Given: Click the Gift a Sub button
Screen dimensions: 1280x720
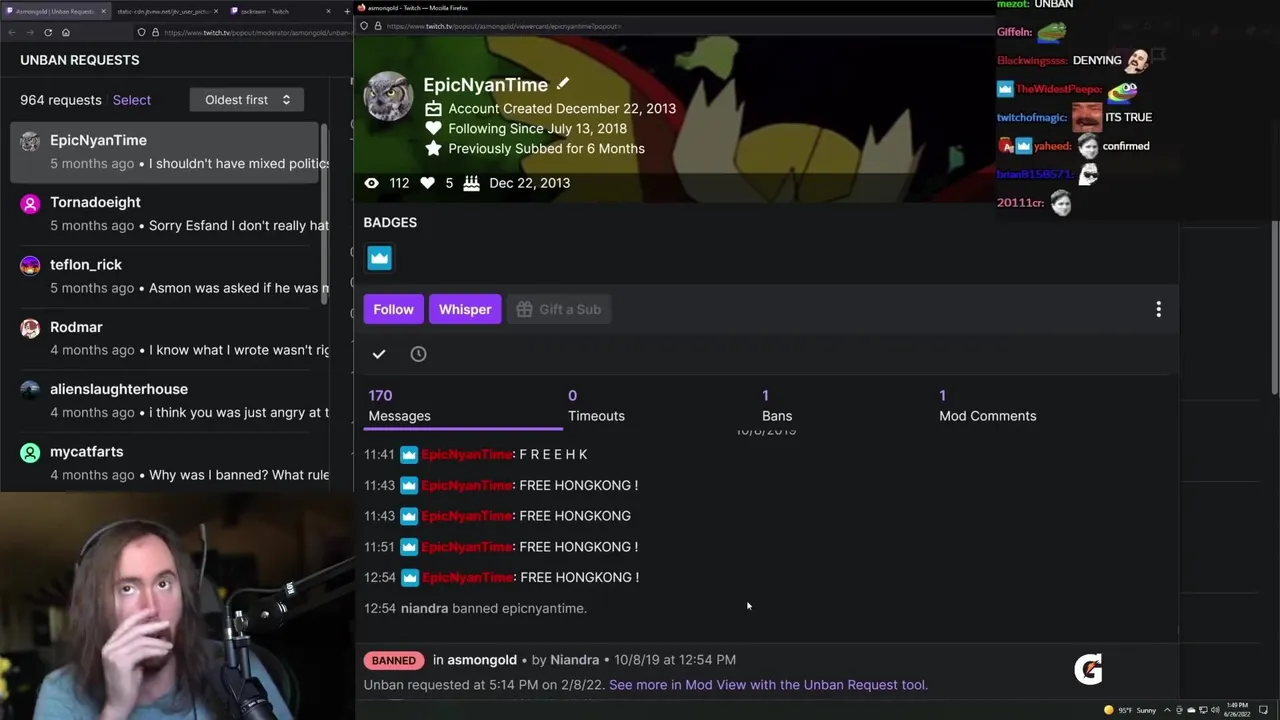Looking at the screenshot, I should [x=559, y=309].
